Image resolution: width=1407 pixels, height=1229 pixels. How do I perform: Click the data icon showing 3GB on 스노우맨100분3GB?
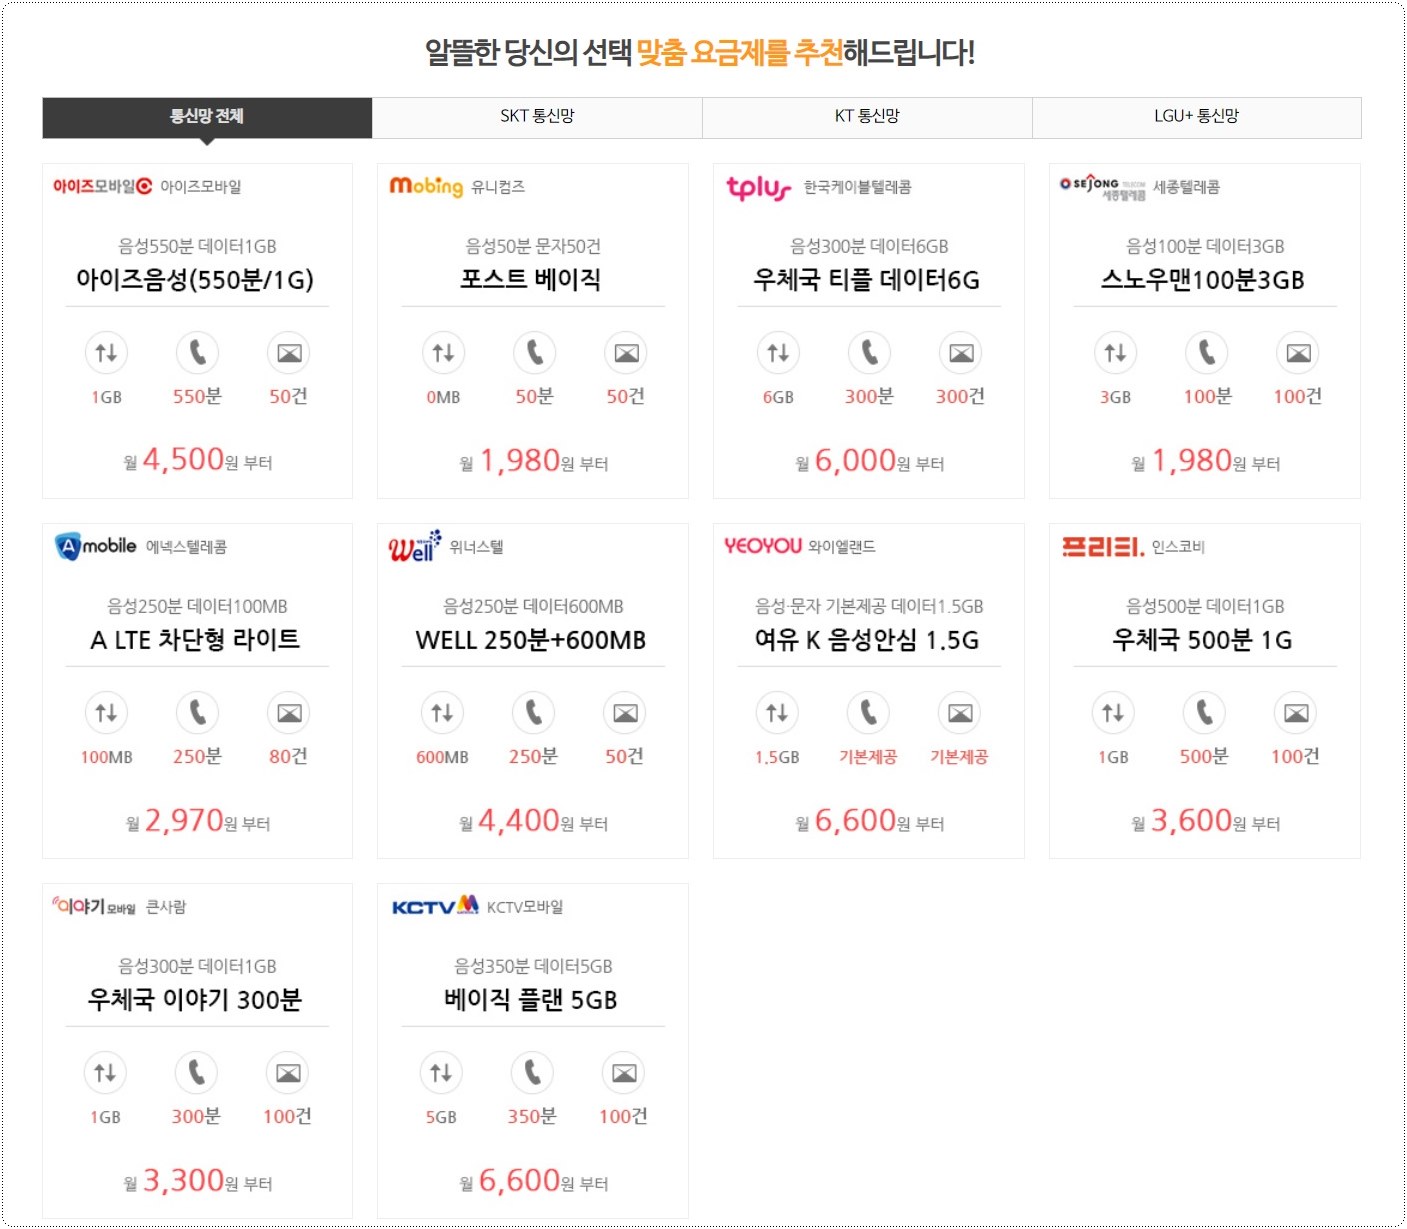tap(1115, 352)
